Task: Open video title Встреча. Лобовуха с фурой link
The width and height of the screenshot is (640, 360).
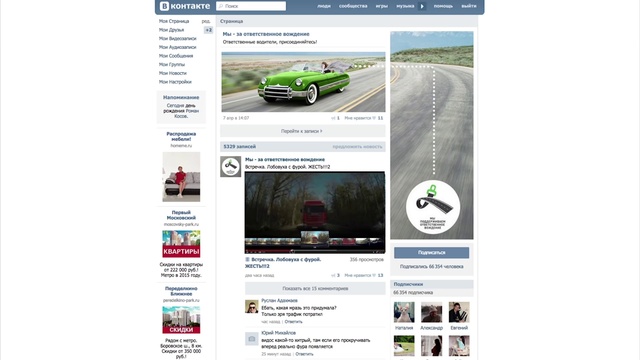Action: 282,262
